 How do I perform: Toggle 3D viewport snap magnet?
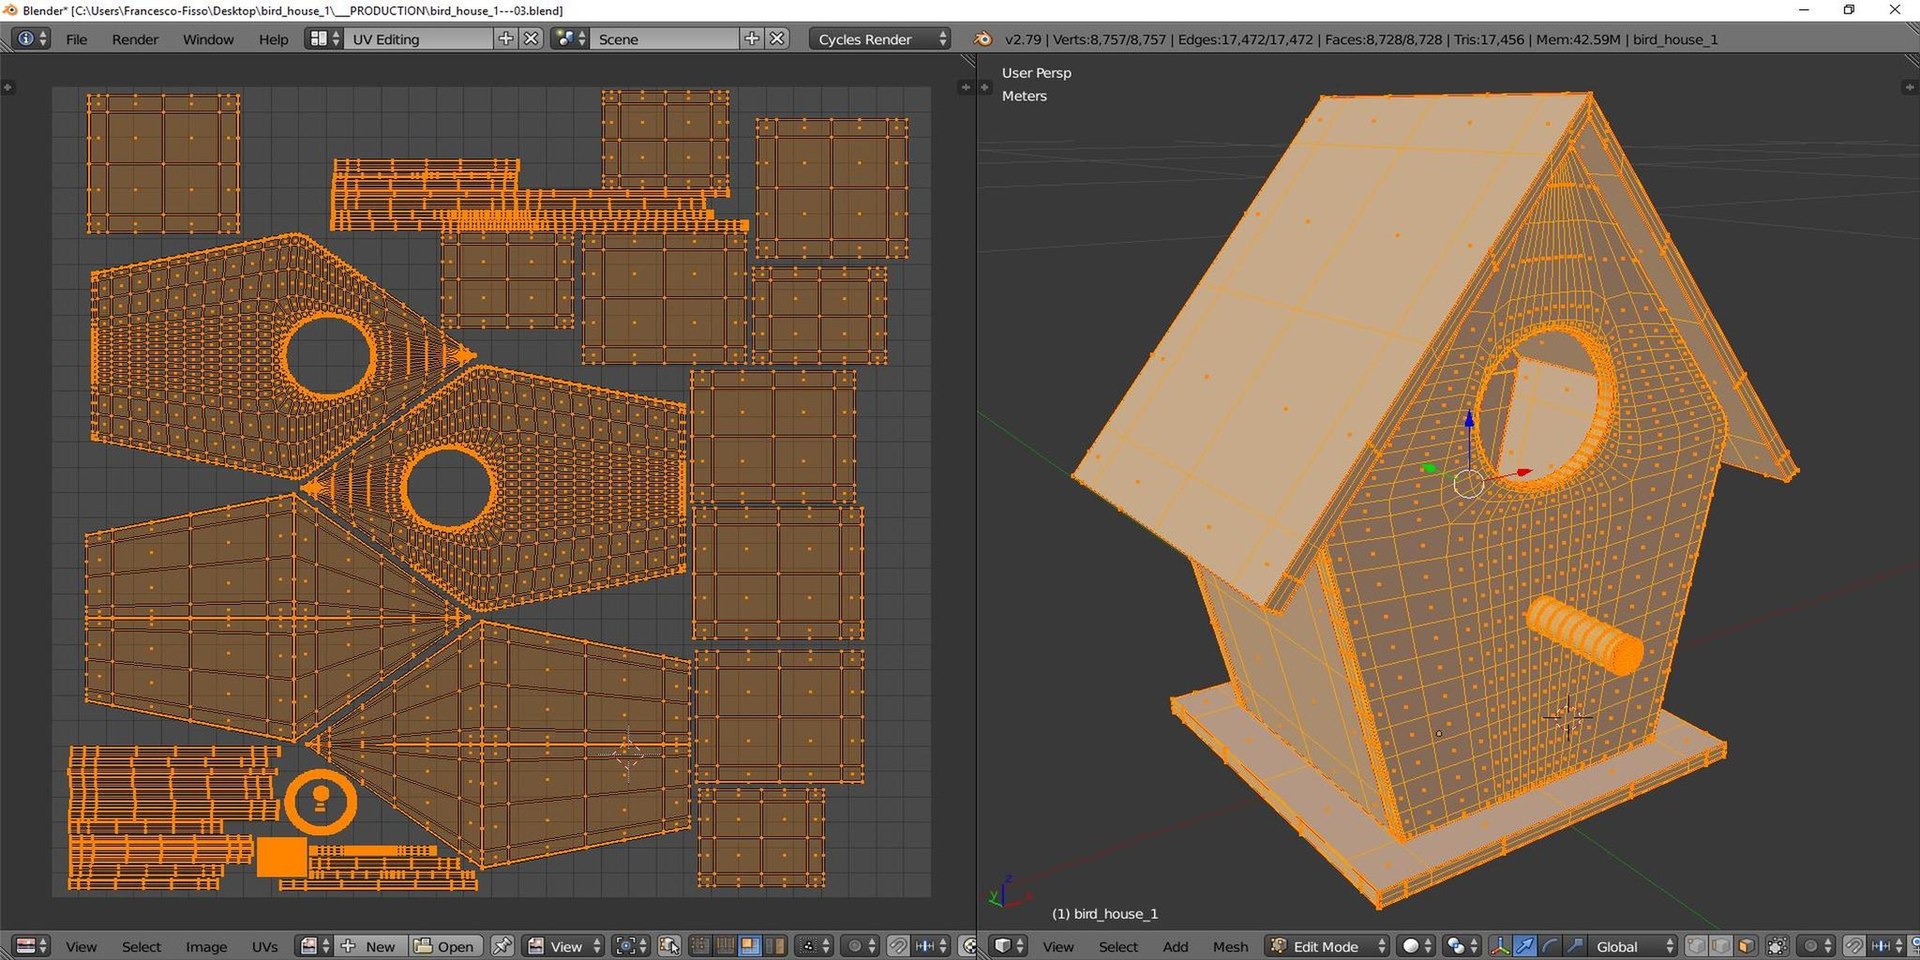[1854, 946]
